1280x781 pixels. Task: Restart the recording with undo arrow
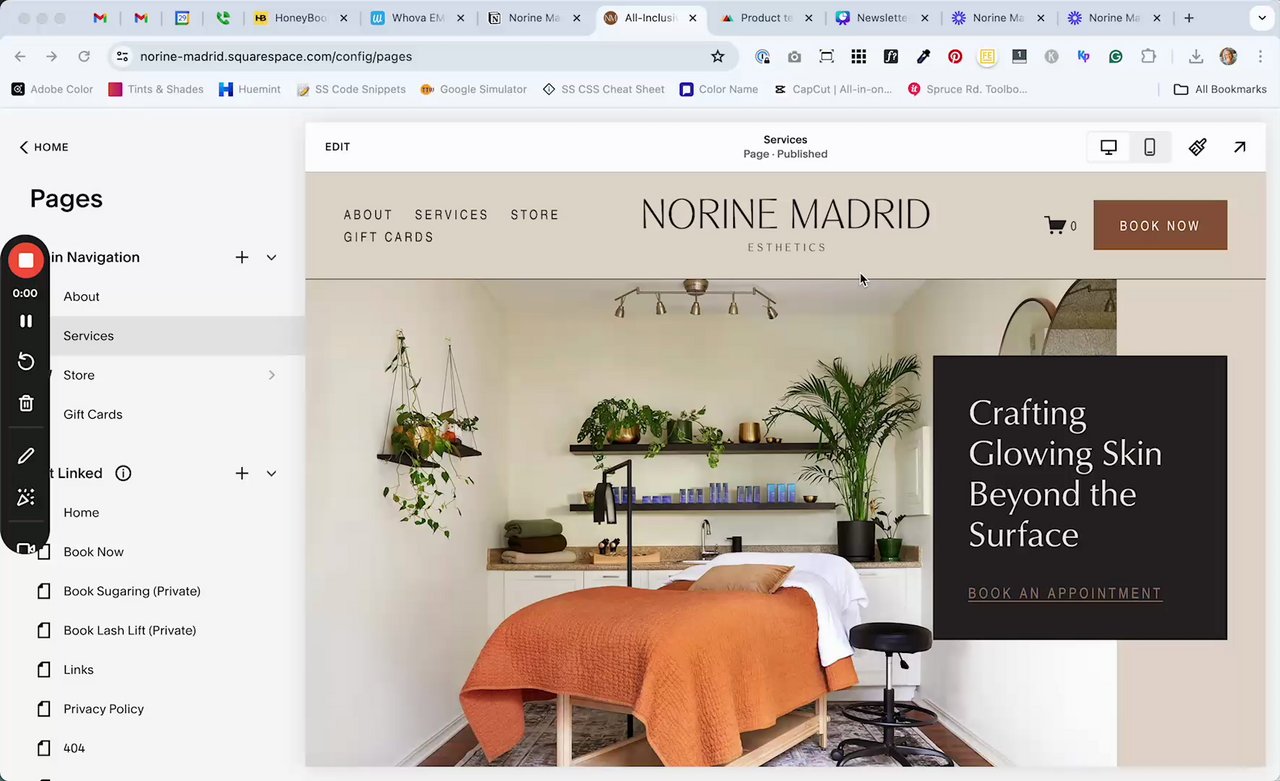point(26,362)
